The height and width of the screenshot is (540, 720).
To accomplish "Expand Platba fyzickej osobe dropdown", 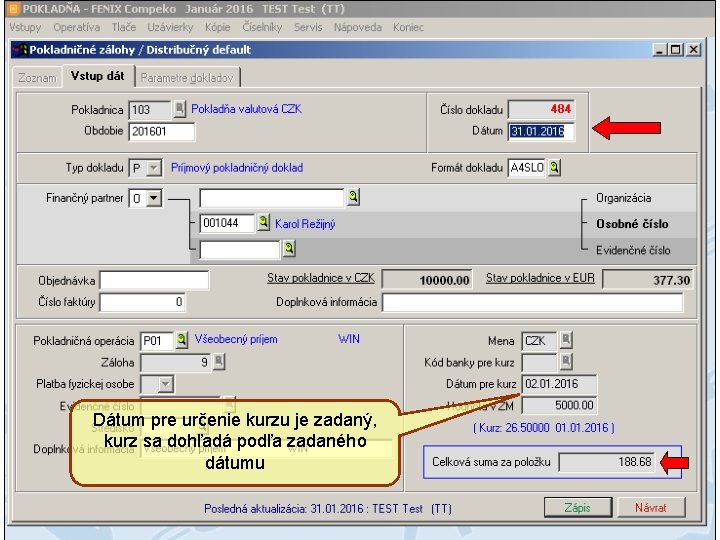I will (x=166, y=384).
